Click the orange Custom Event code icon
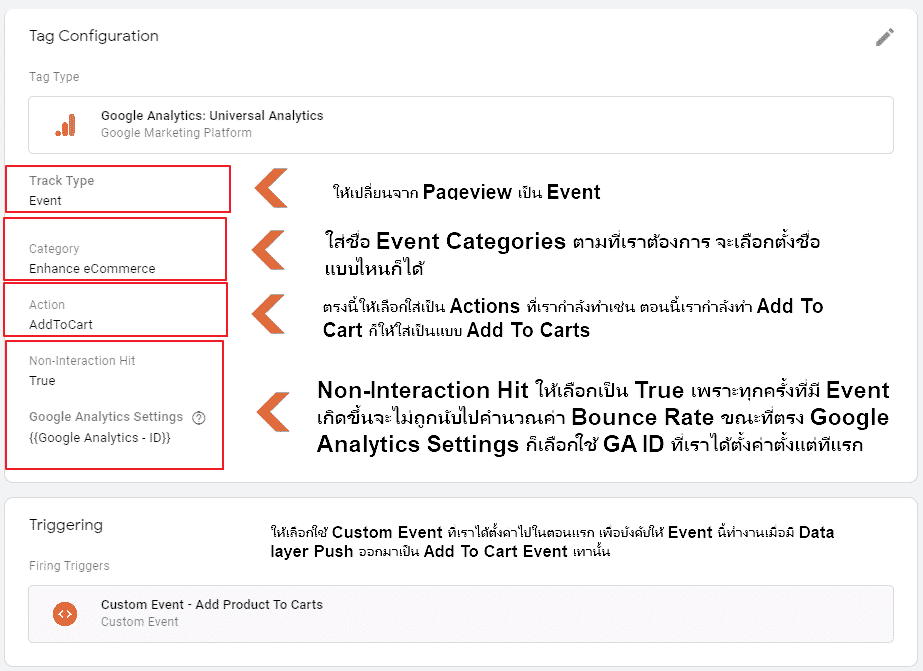 64,614
